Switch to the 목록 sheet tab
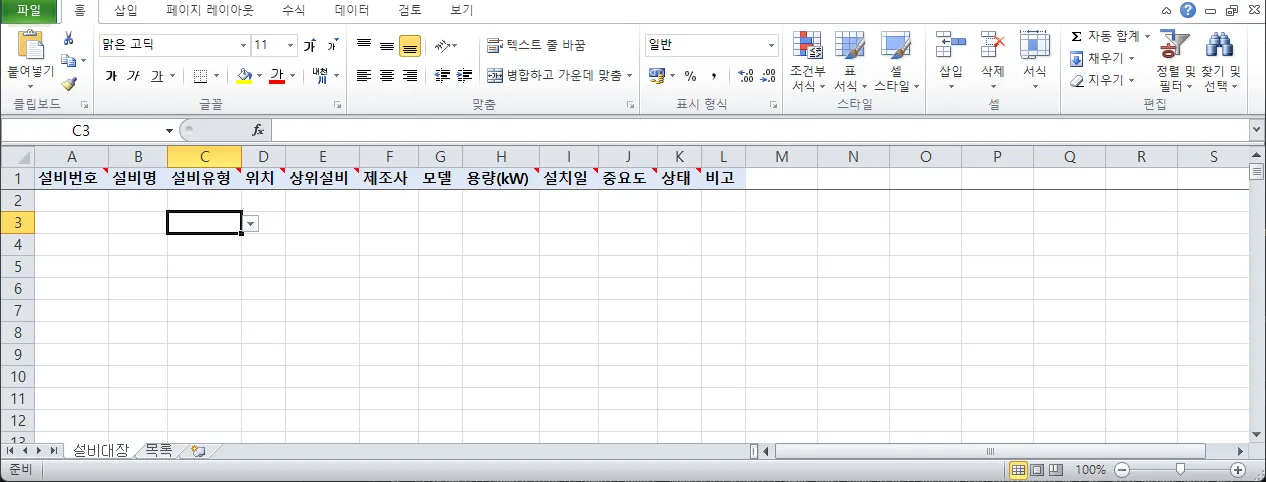The image size is (1266, 482). [158, 451]
